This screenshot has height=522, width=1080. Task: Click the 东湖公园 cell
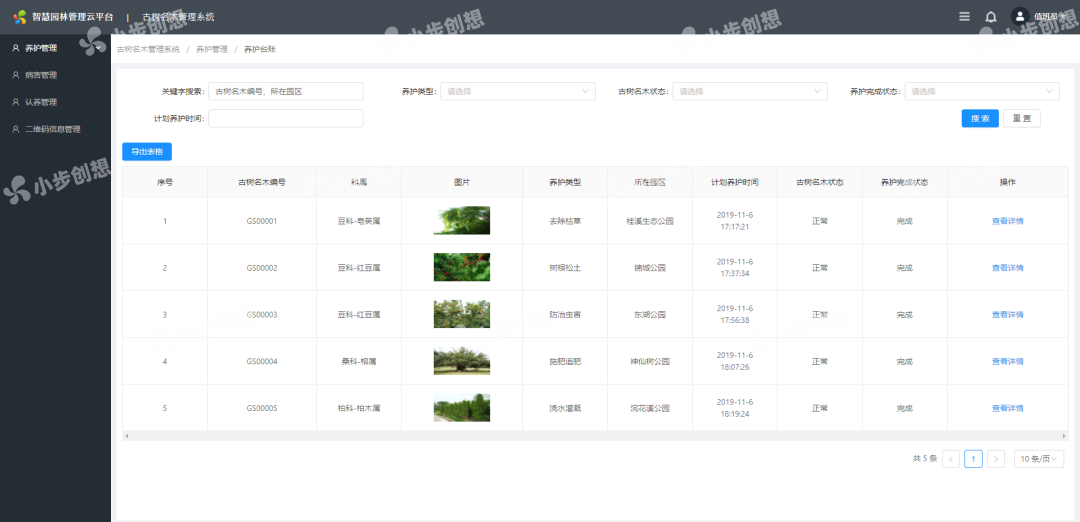tap(650, 315)
